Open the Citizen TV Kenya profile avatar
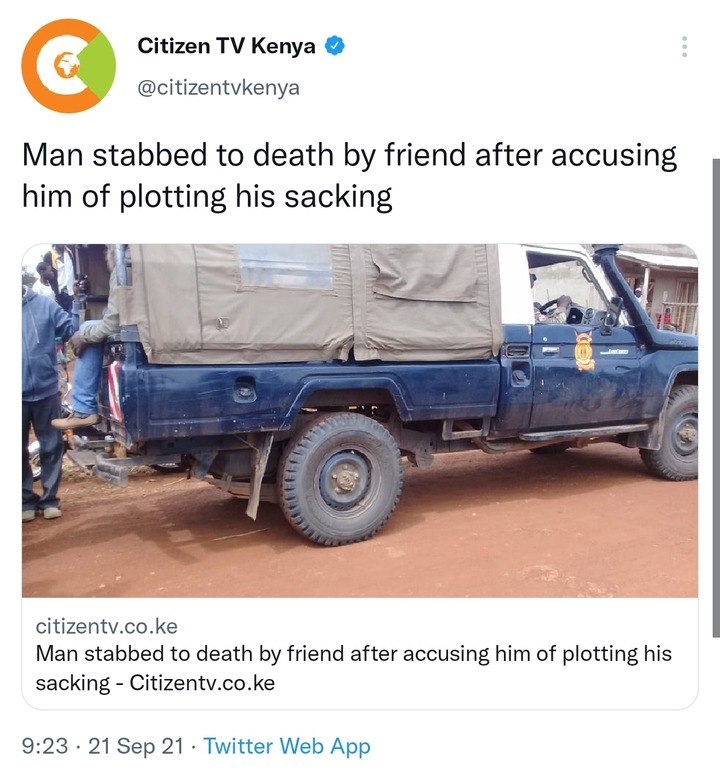Screen dimensions: 720x771 click(x=69, y=66)
